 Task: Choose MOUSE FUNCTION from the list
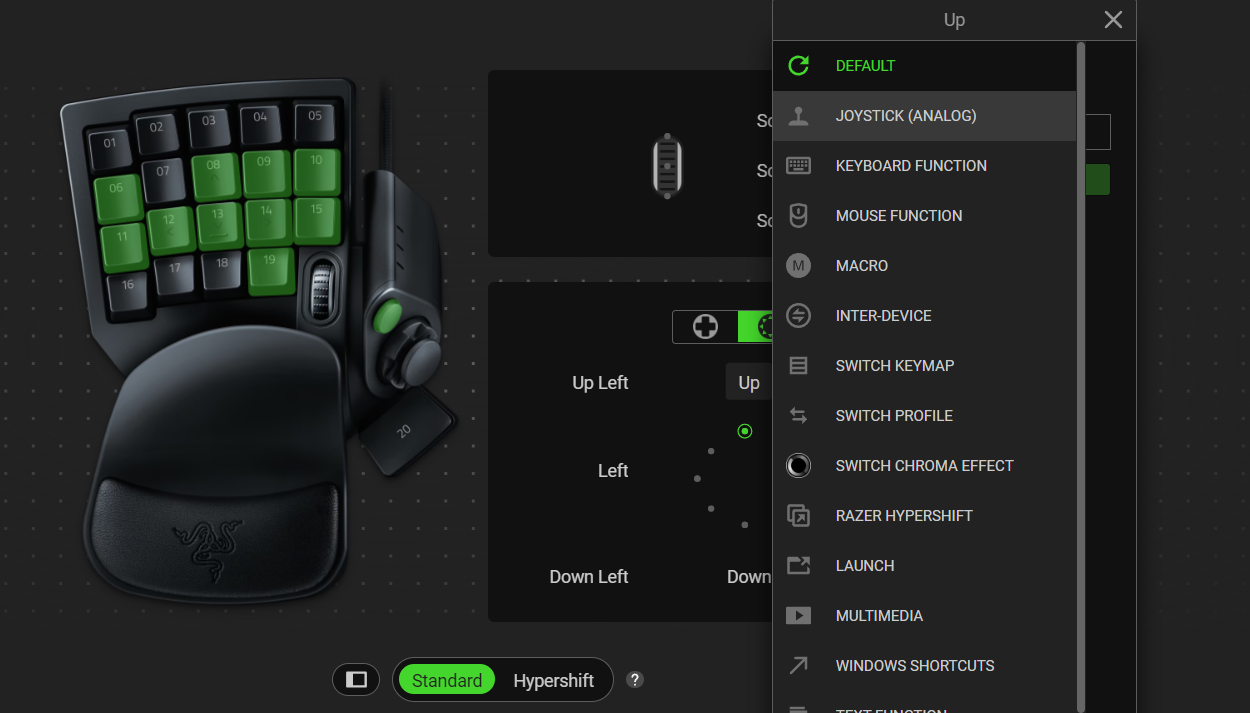(925, 216)
